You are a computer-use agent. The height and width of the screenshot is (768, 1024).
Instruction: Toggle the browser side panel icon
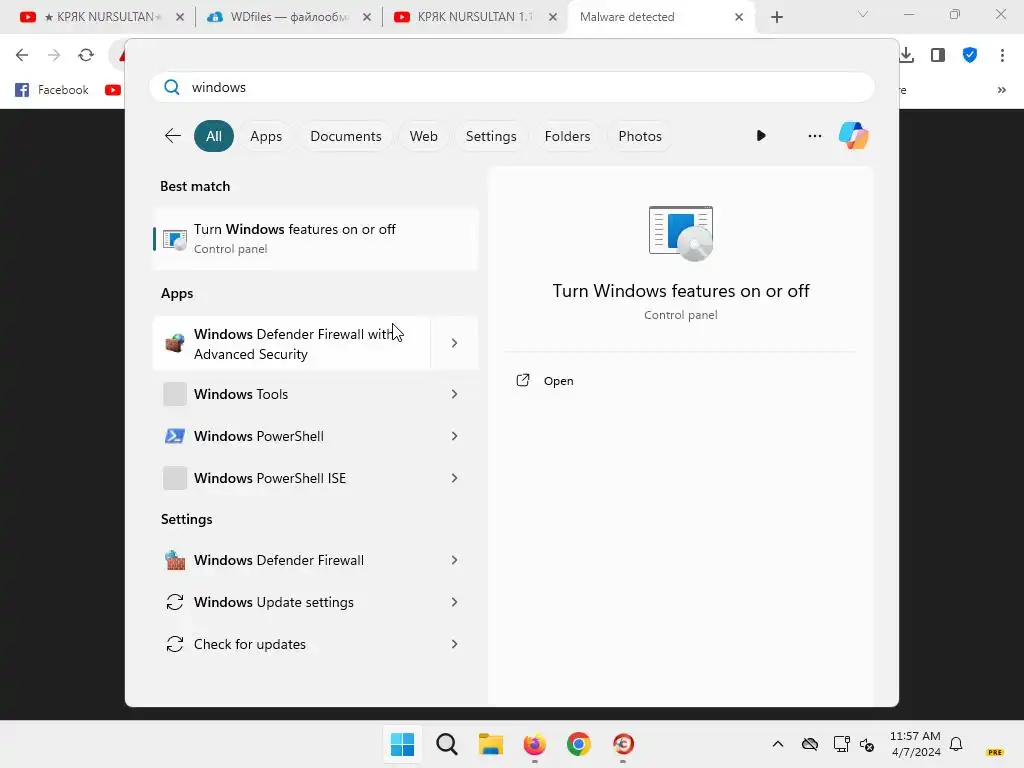tap(938, 55)
